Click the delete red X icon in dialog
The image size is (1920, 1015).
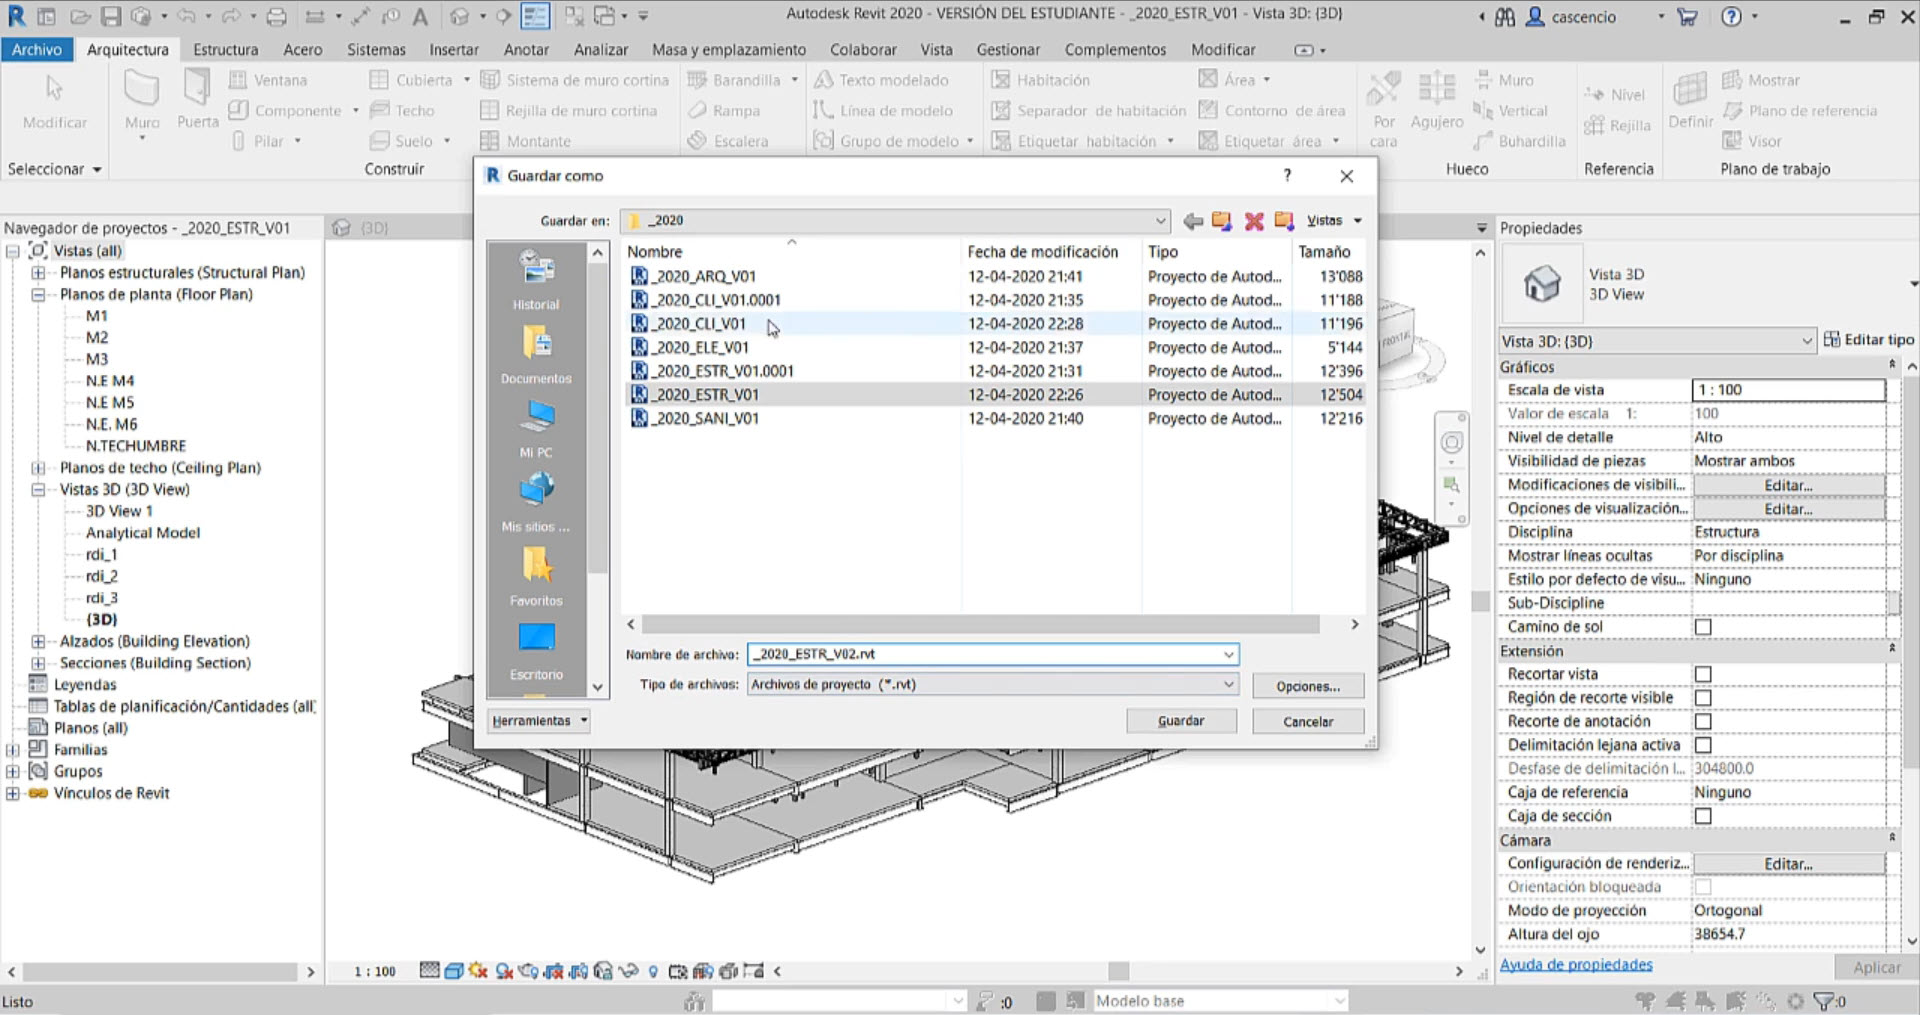click(1253, 220)
